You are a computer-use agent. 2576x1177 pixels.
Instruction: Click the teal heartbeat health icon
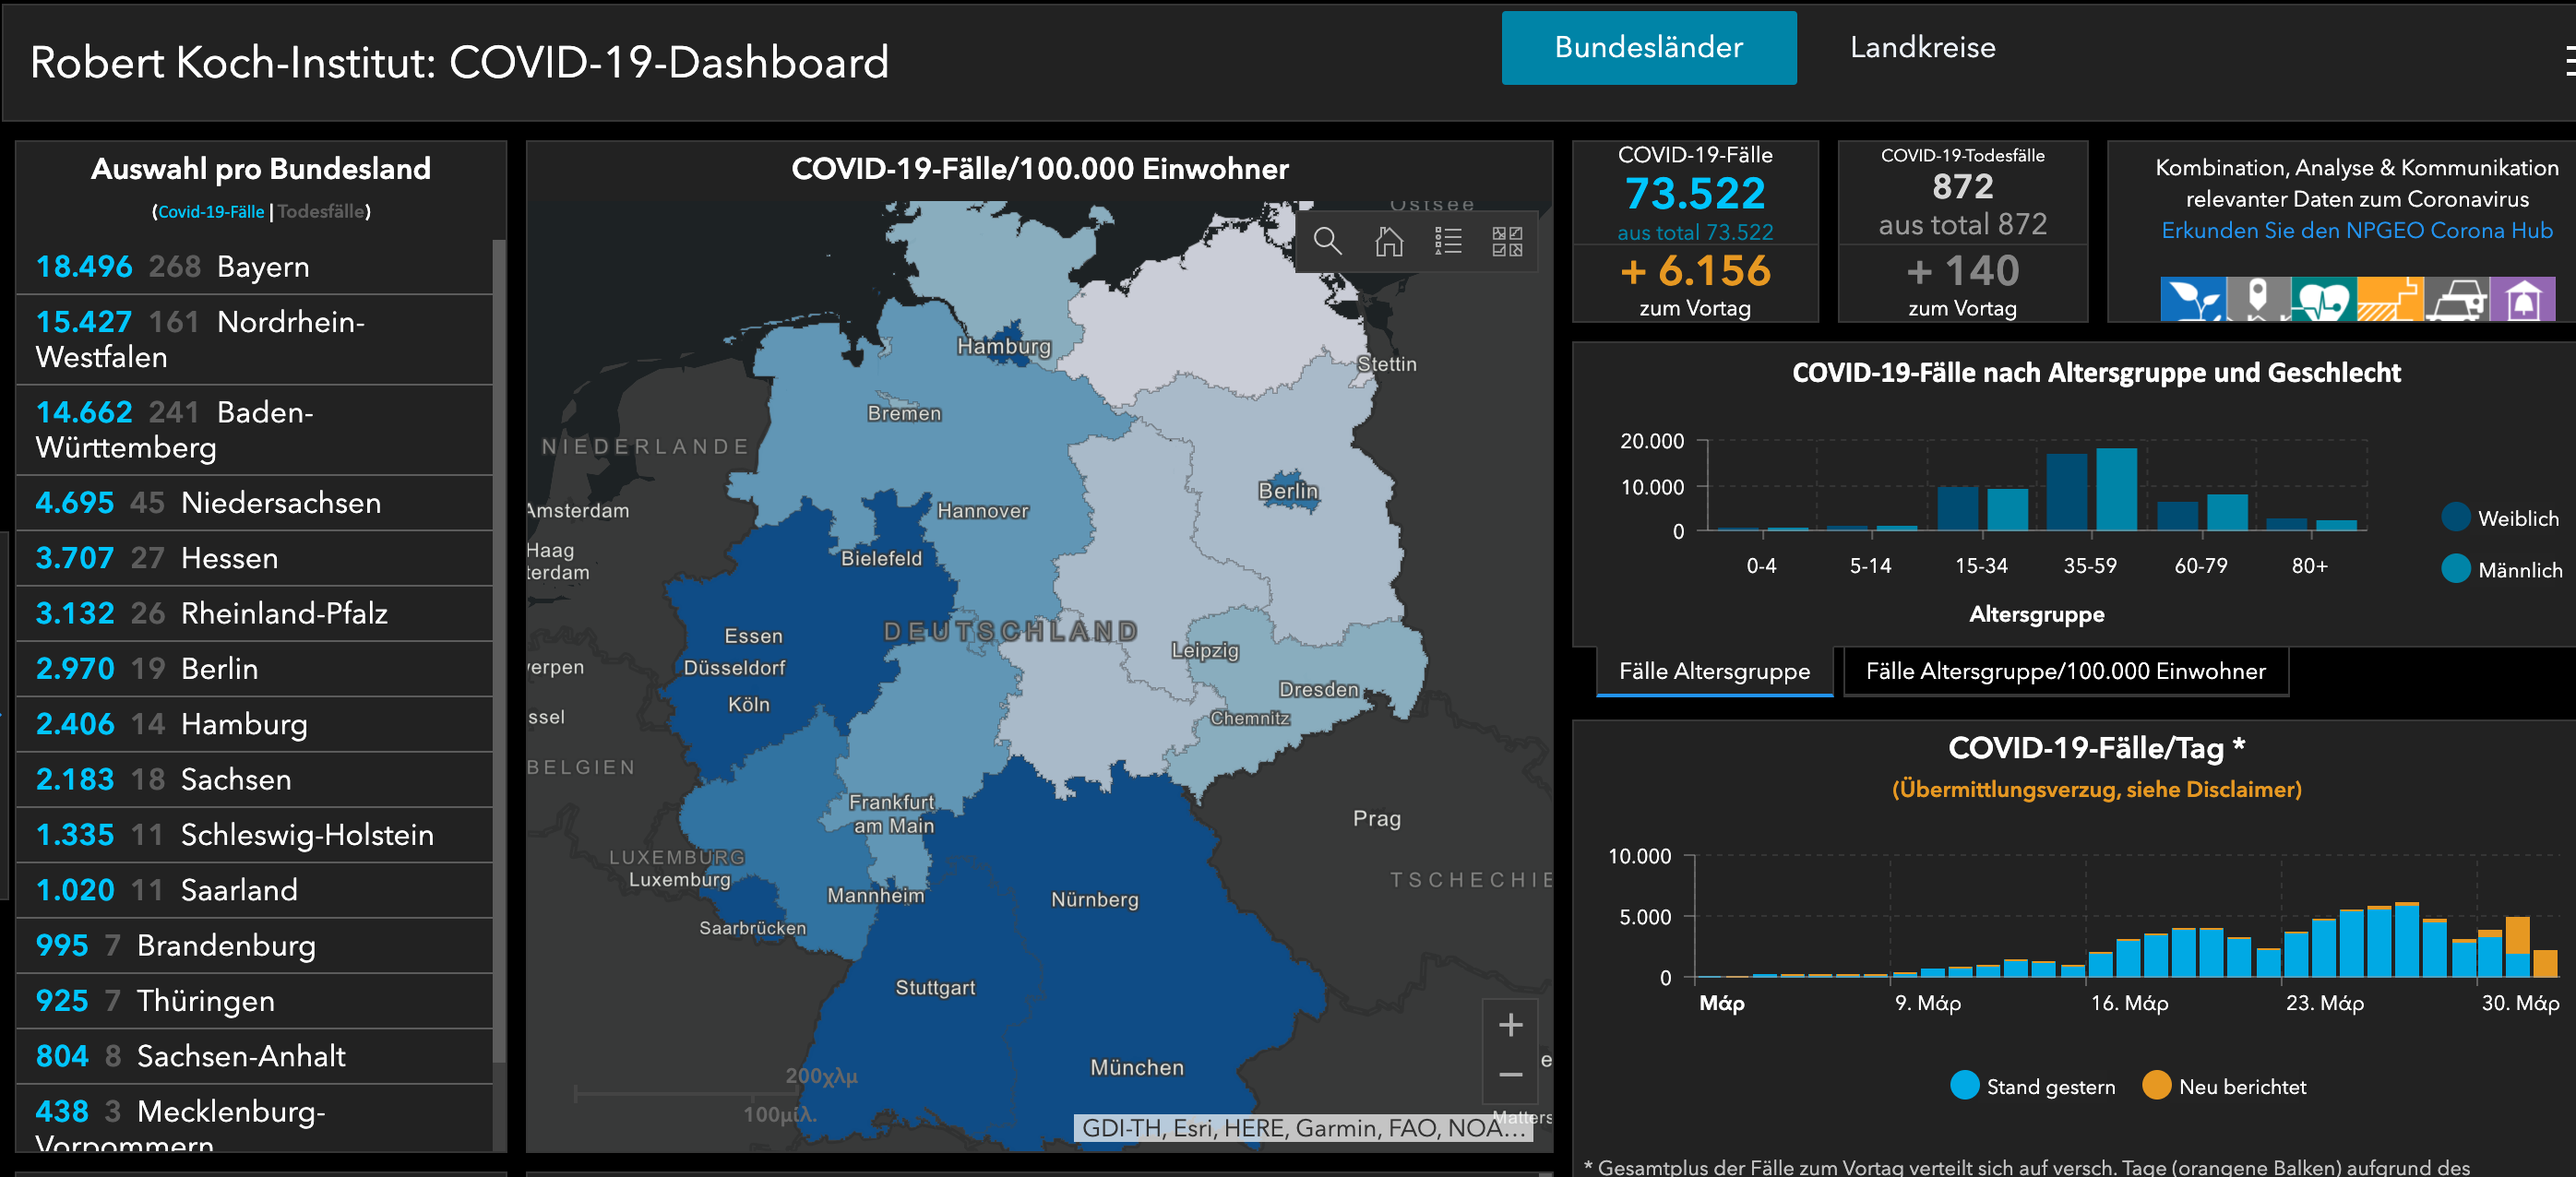click(x=2322, y=299)
